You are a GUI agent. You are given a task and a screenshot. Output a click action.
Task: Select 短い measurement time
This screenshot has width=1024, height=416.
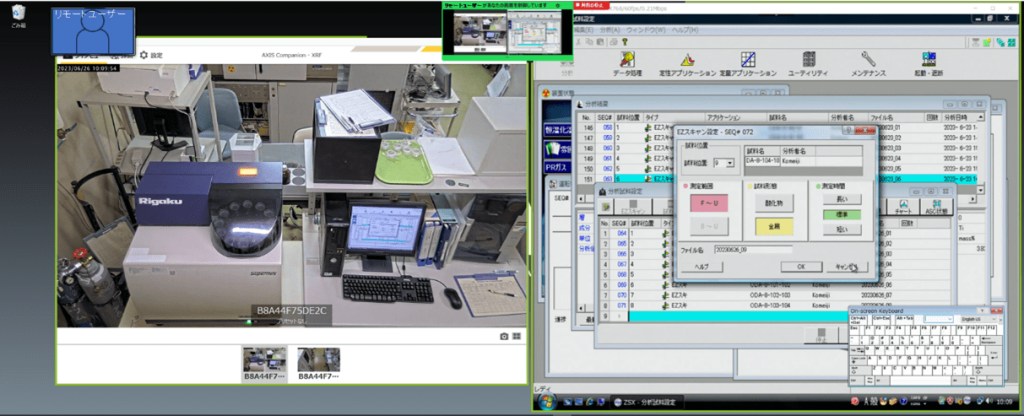coord(841,229)
